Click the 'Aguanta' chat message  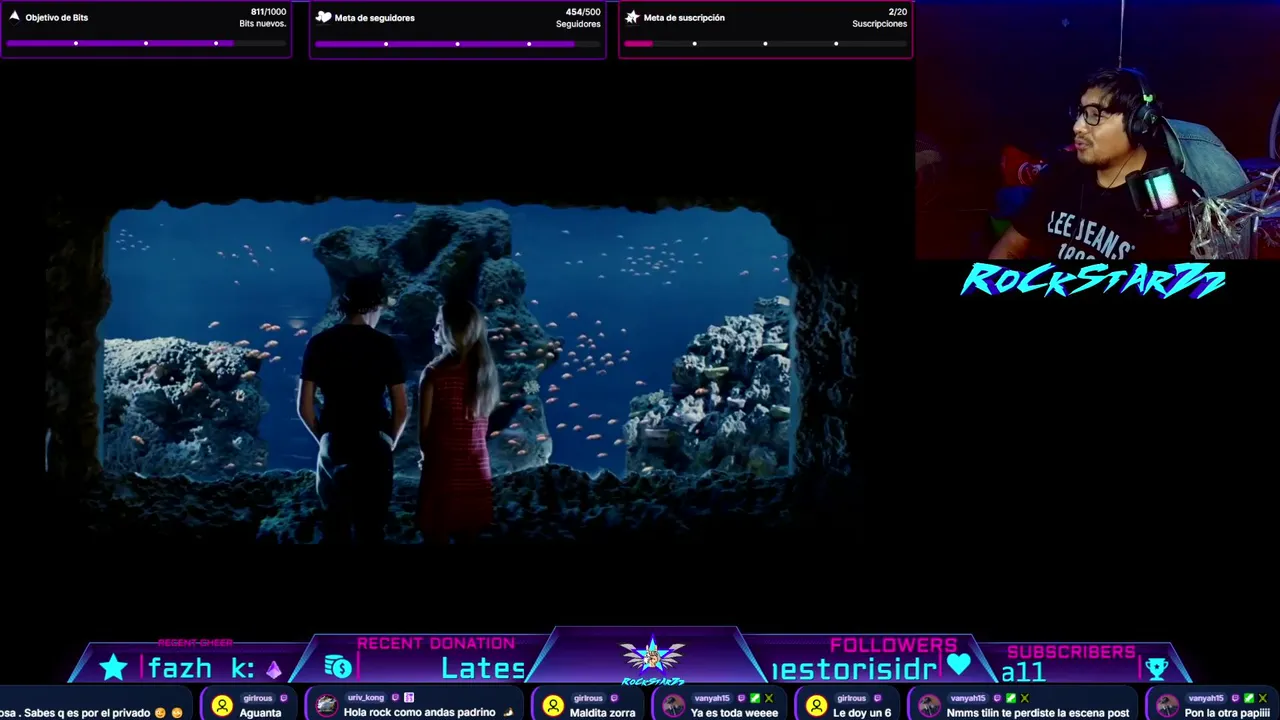pos(260,713)
